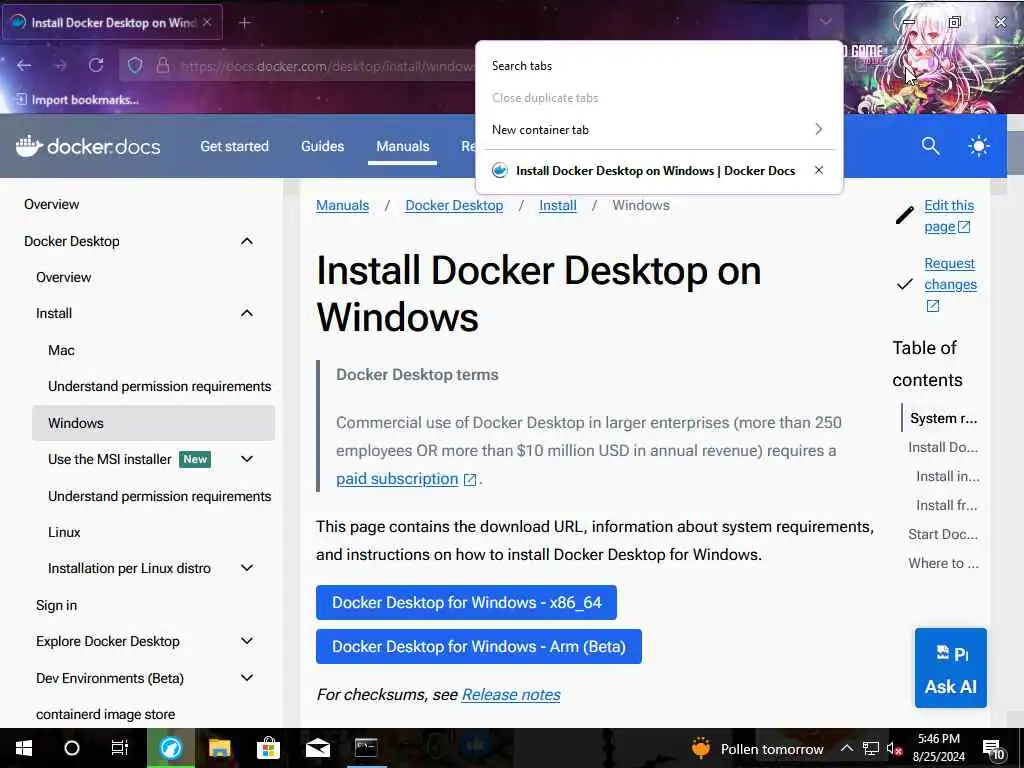Select Search tabs menu entry
Screen dimensions: 1024x768
[x=660, y=66]
